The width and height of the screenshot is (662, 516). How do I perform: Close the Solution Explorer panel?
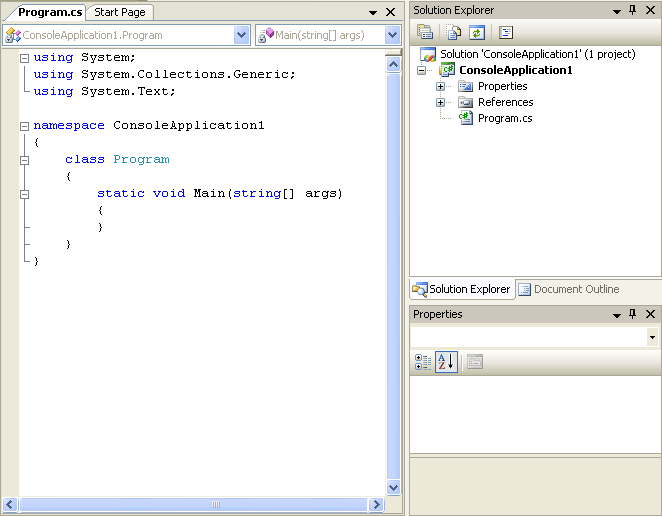point(651,10)
